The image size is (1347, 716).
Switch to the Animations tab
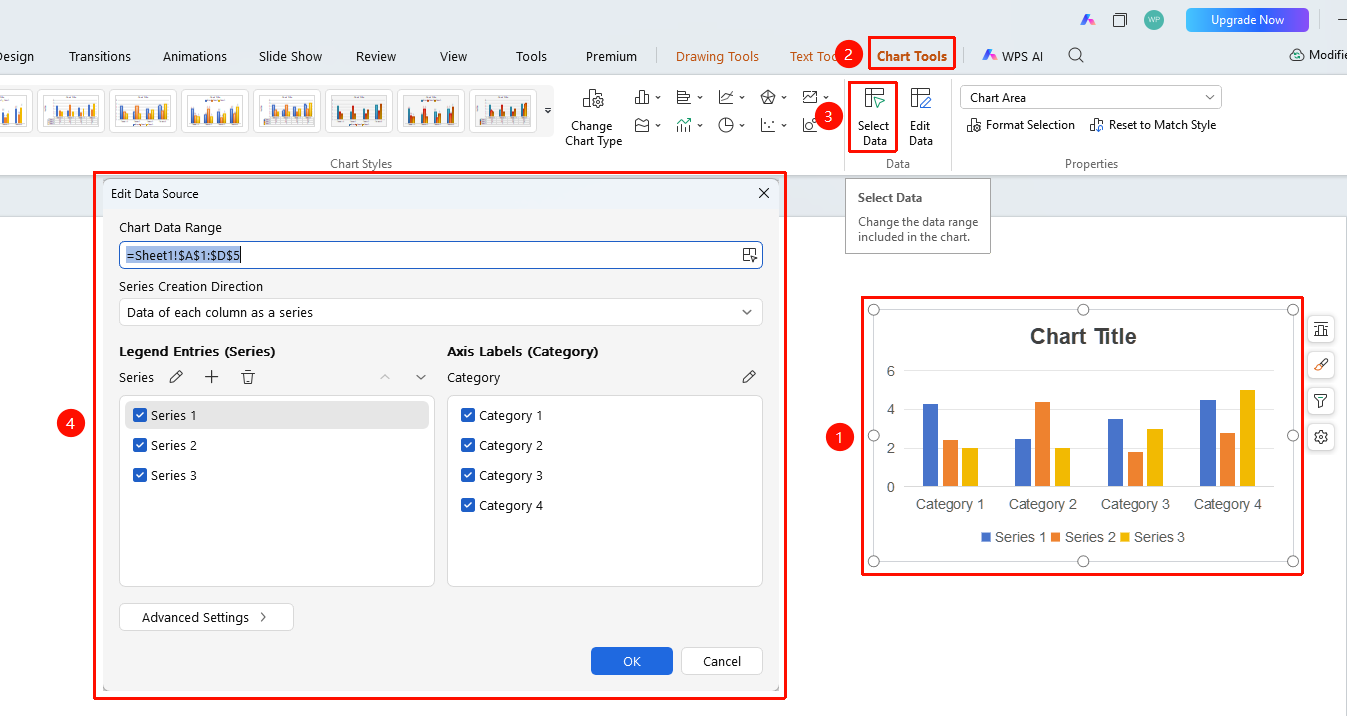[x=195, y=57]
